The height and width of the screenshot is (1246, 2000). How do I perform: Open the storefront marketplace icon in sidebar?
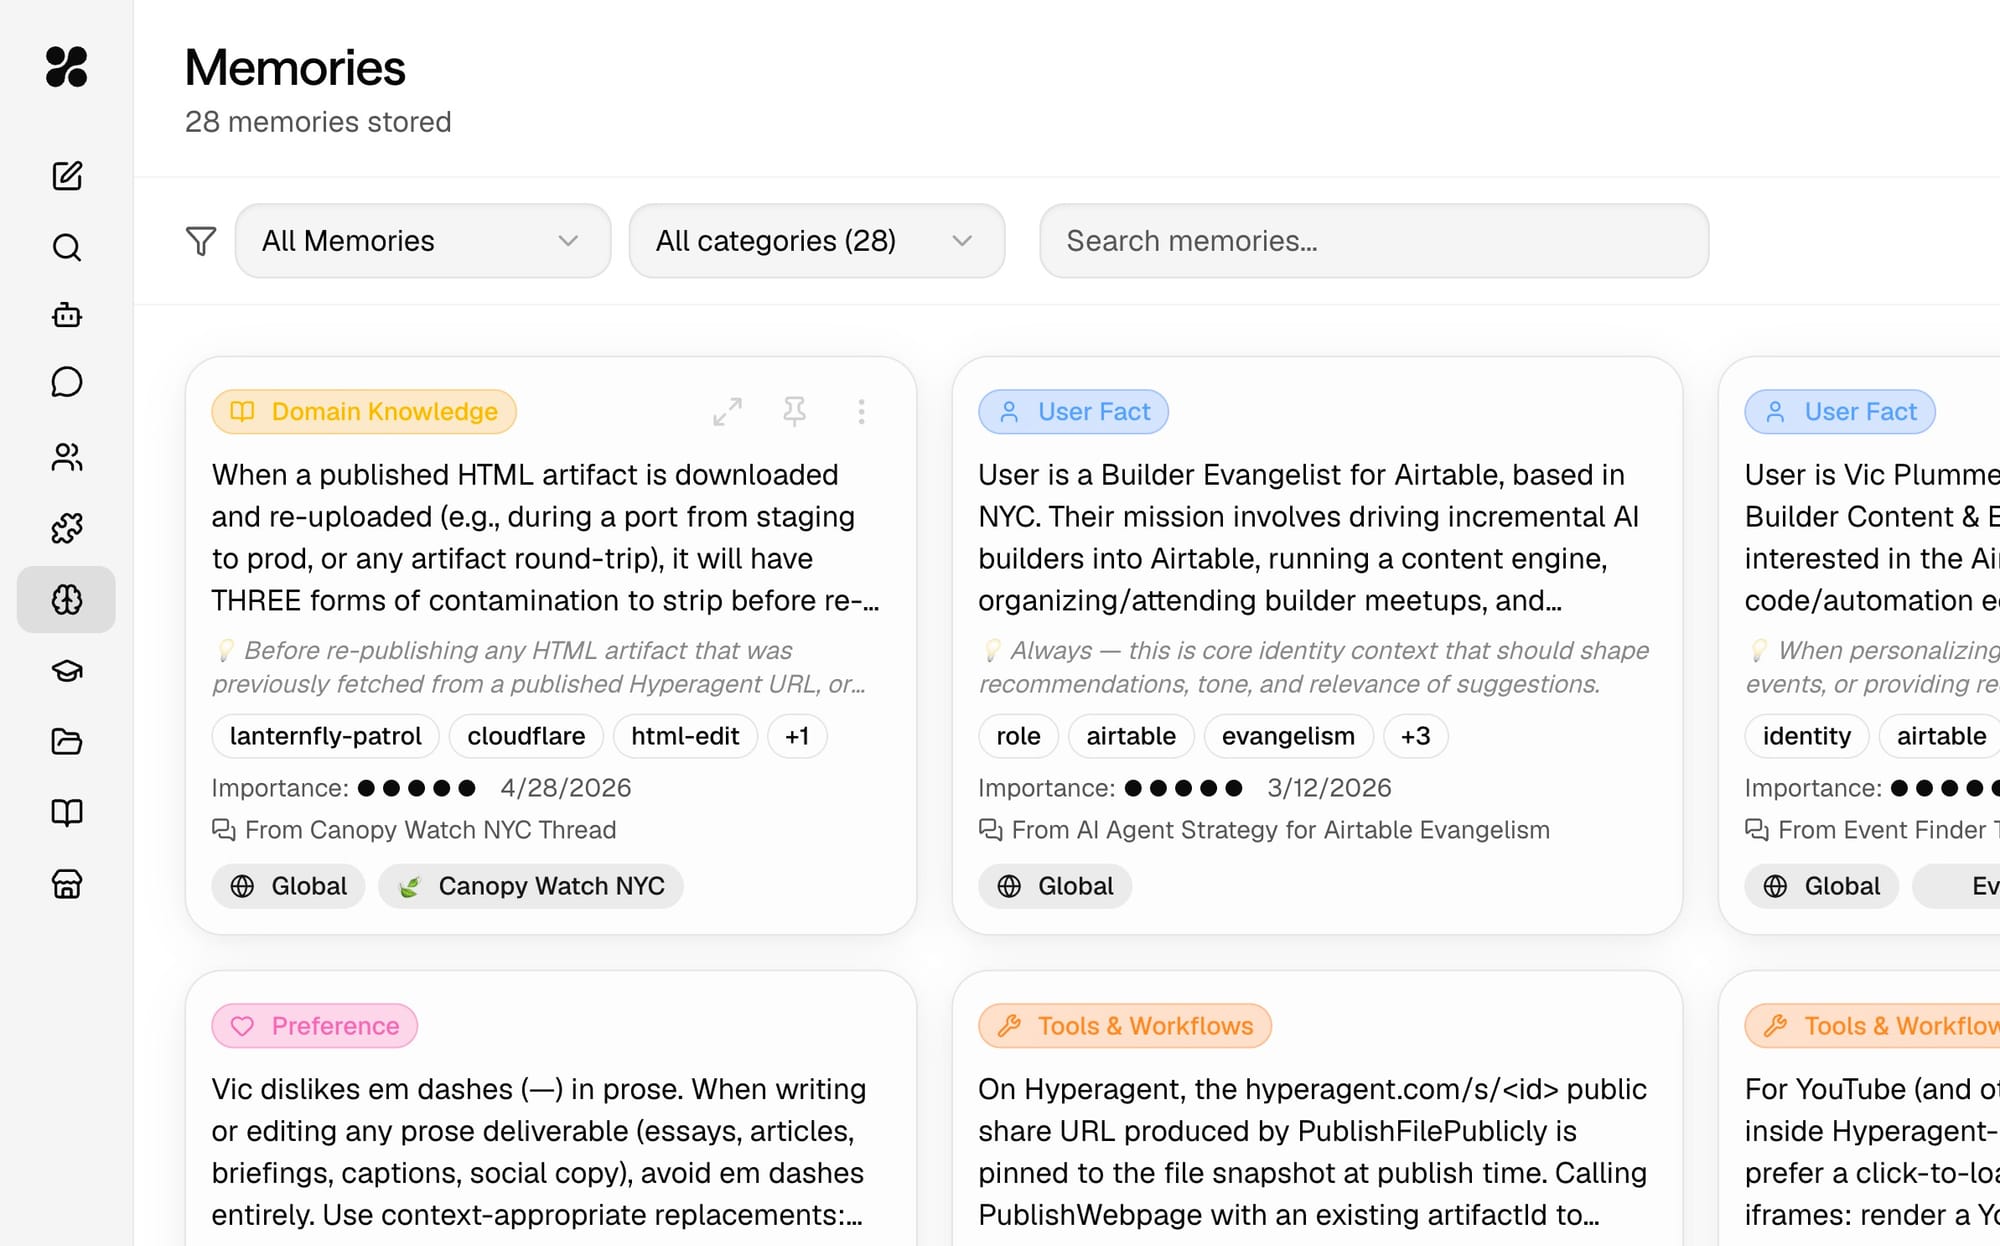(67, 884)
